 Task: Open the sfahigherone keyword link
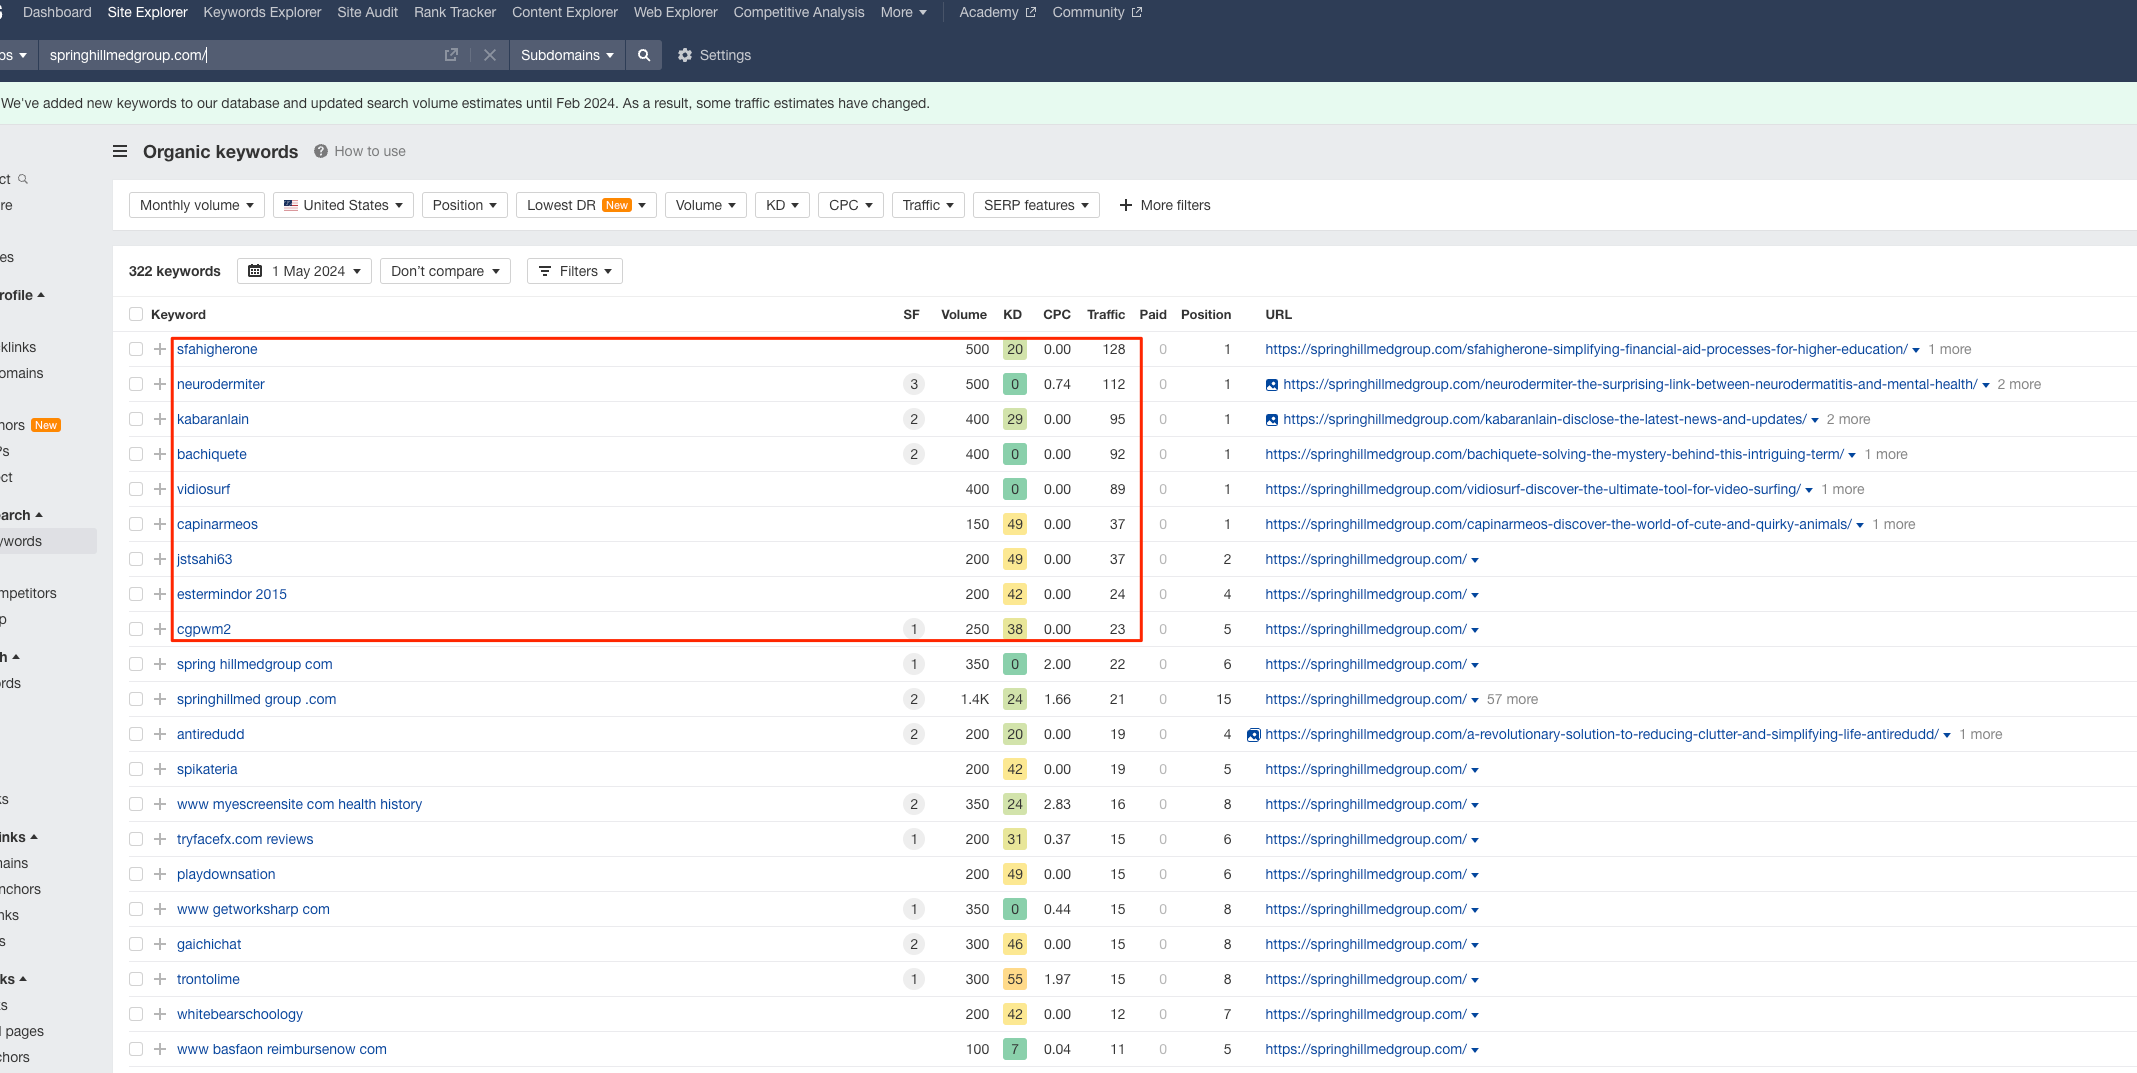coord(217,349)
